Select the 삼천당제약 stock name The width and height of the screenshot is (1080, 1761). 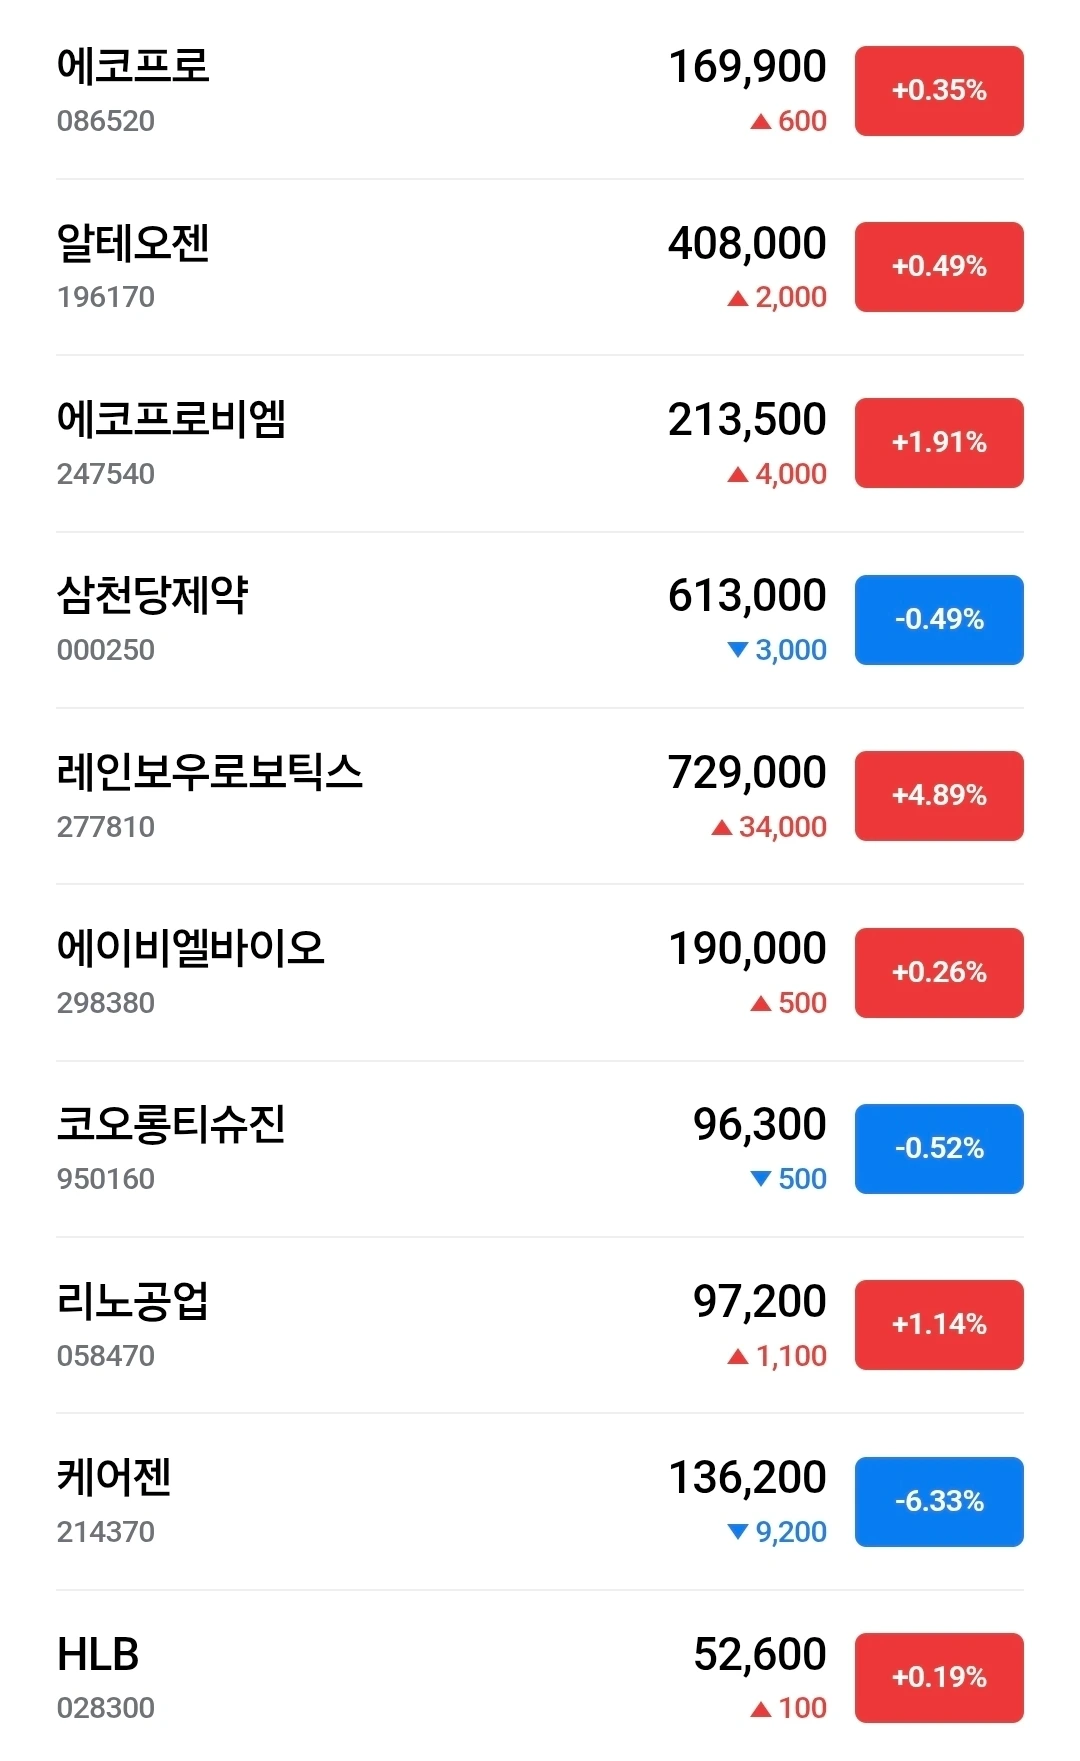coord(152,596)
